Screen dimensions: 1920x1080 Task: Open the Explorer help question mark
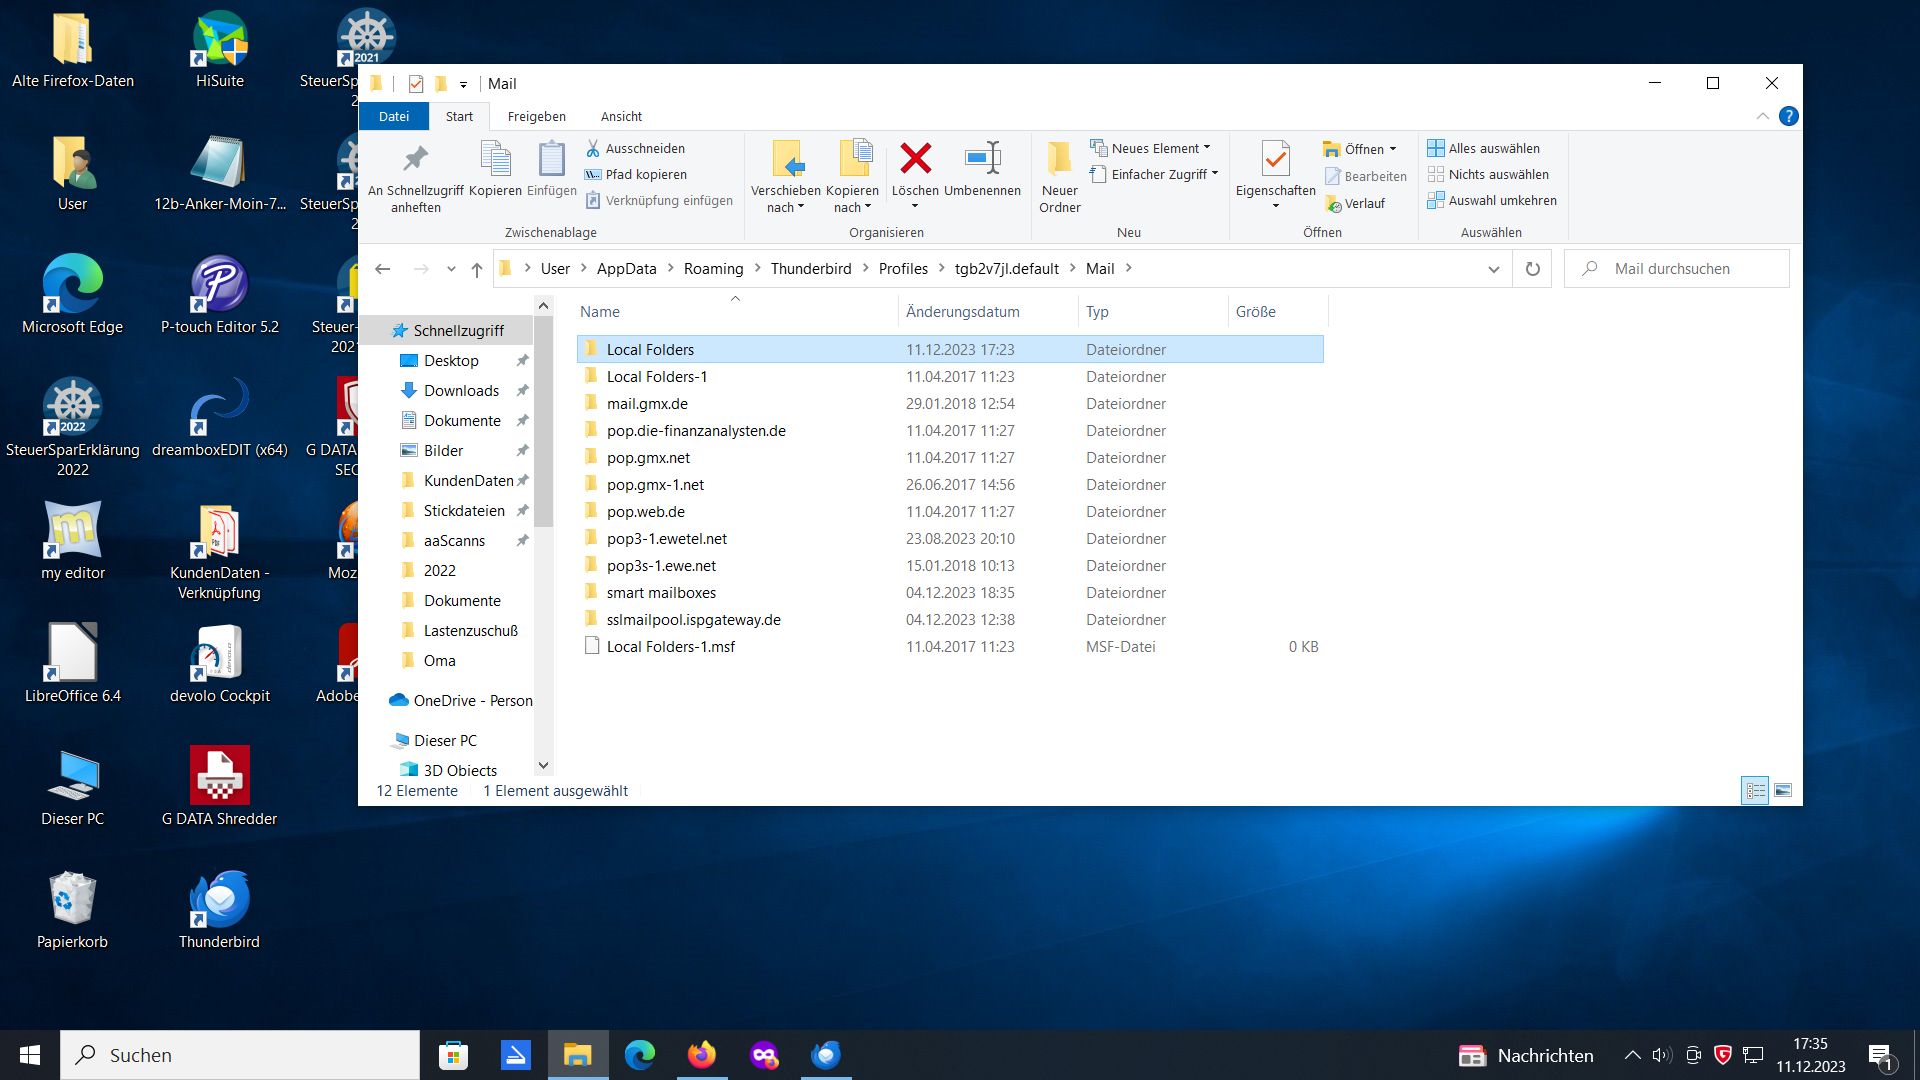point(1788,117)
